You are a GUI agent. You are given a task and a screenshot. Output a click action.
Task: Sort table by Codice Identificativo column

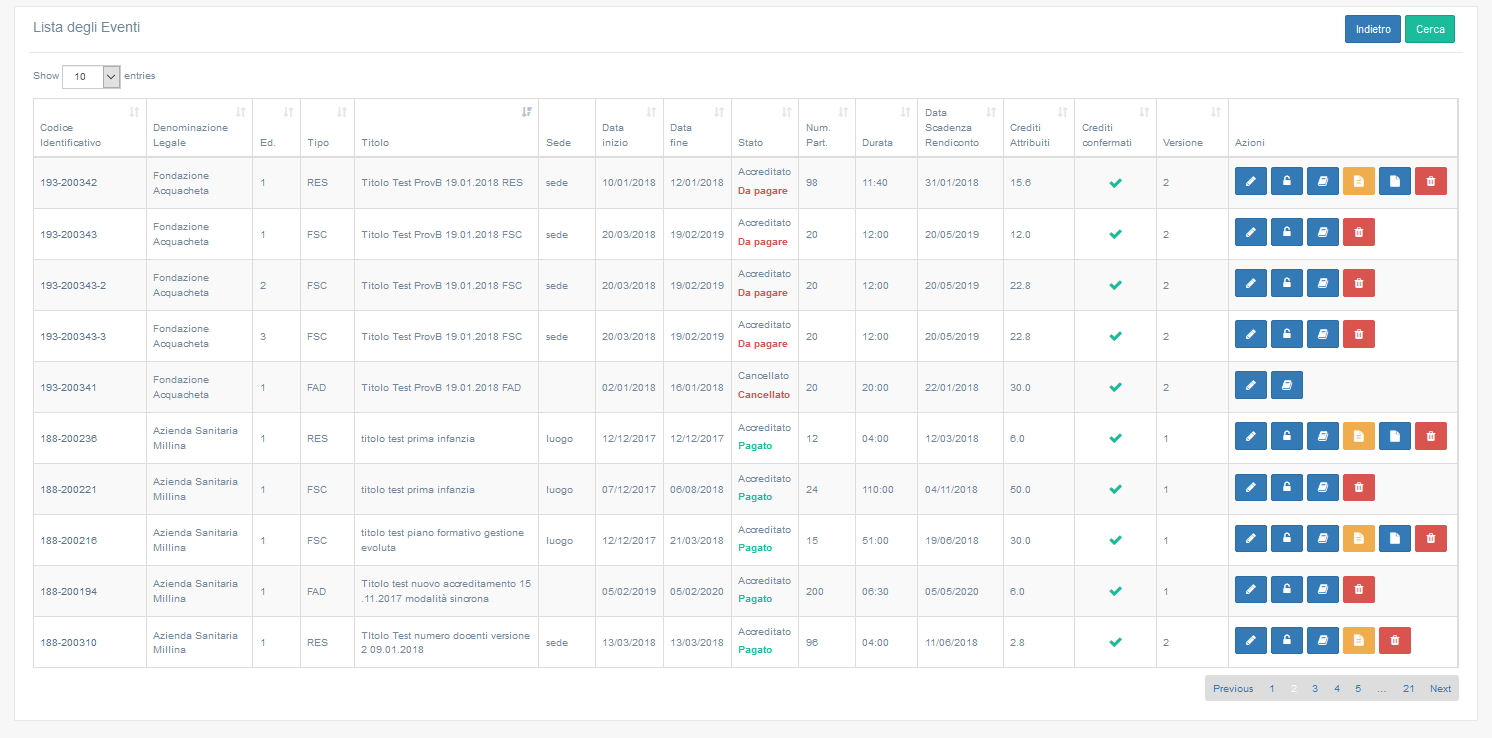click(90, 127)
